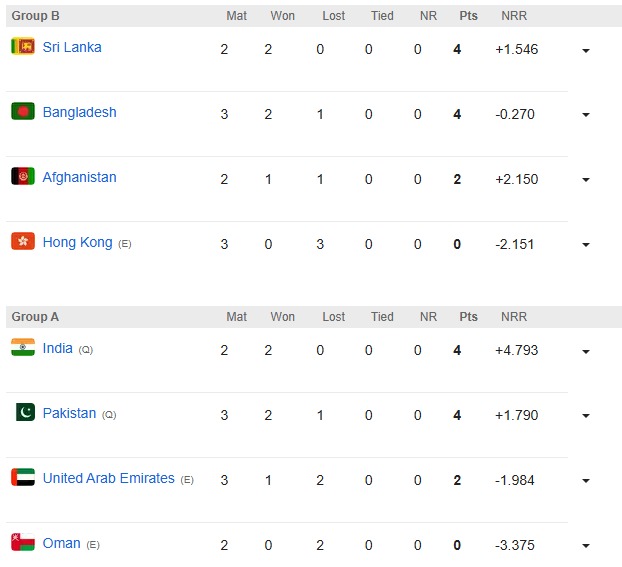This screenshot has height=567, width=622.
Task: Click the Oman flag icon
Action: 23,543
